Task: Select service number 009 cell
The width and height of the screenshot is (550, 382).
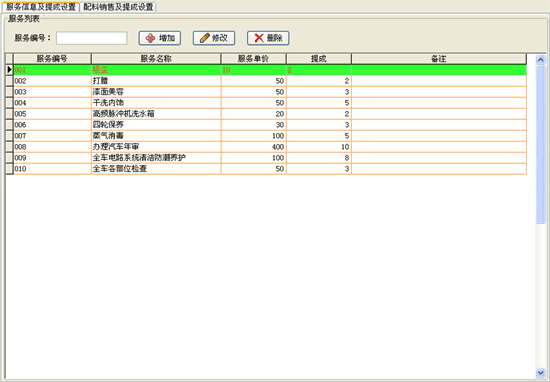Action: 52,158
